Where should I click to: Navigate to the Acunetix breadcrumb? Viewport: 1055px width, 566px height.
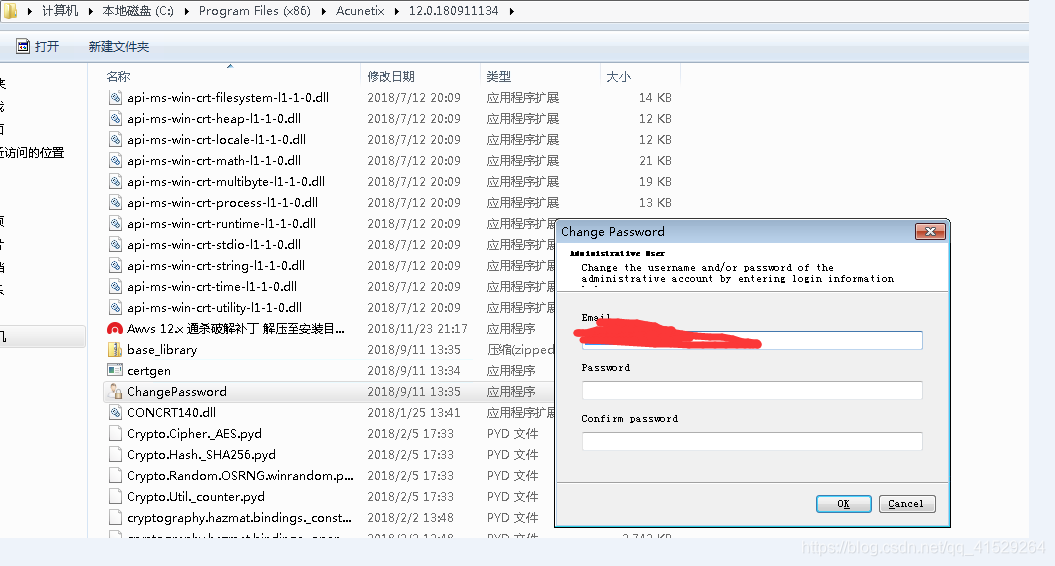[x=360, y=11]
